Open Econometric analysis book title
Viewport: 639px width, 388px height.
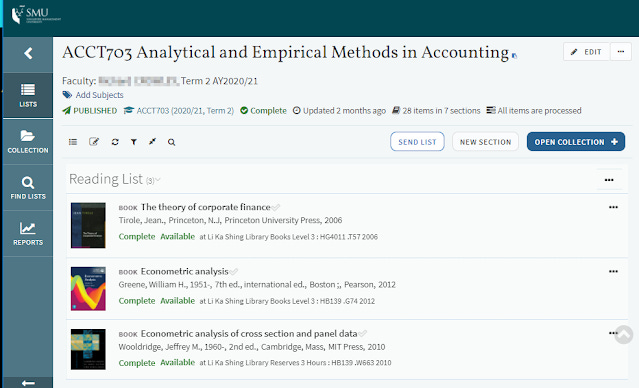pos(184,271)
